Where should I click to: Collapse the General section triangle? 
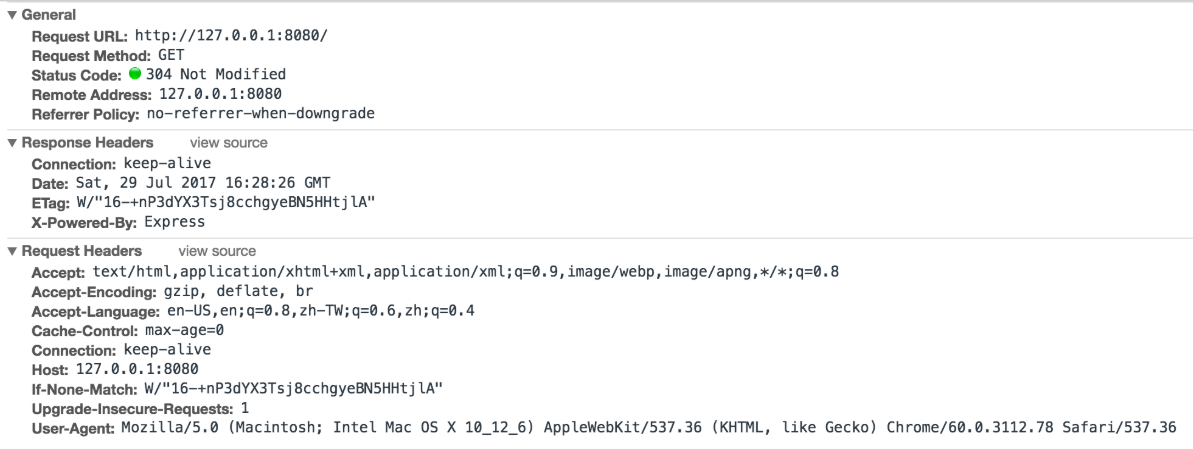[12, 15]
